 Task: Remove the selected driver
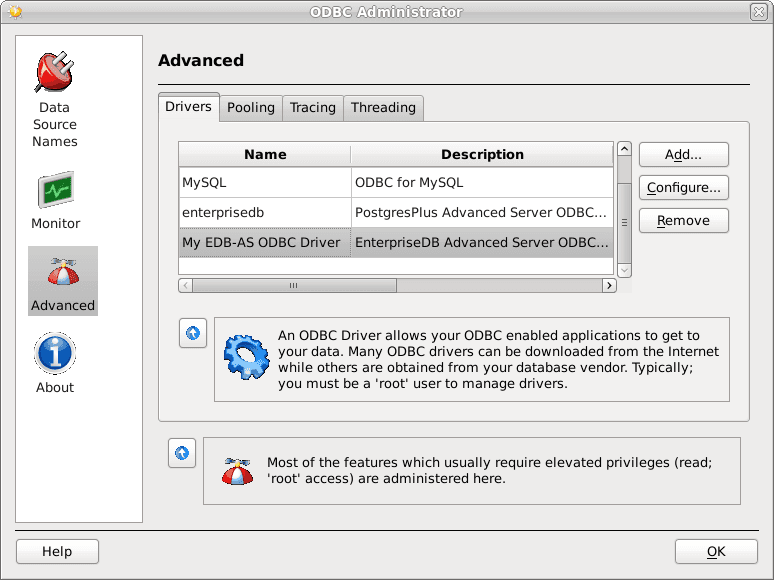tap(683, 221)
